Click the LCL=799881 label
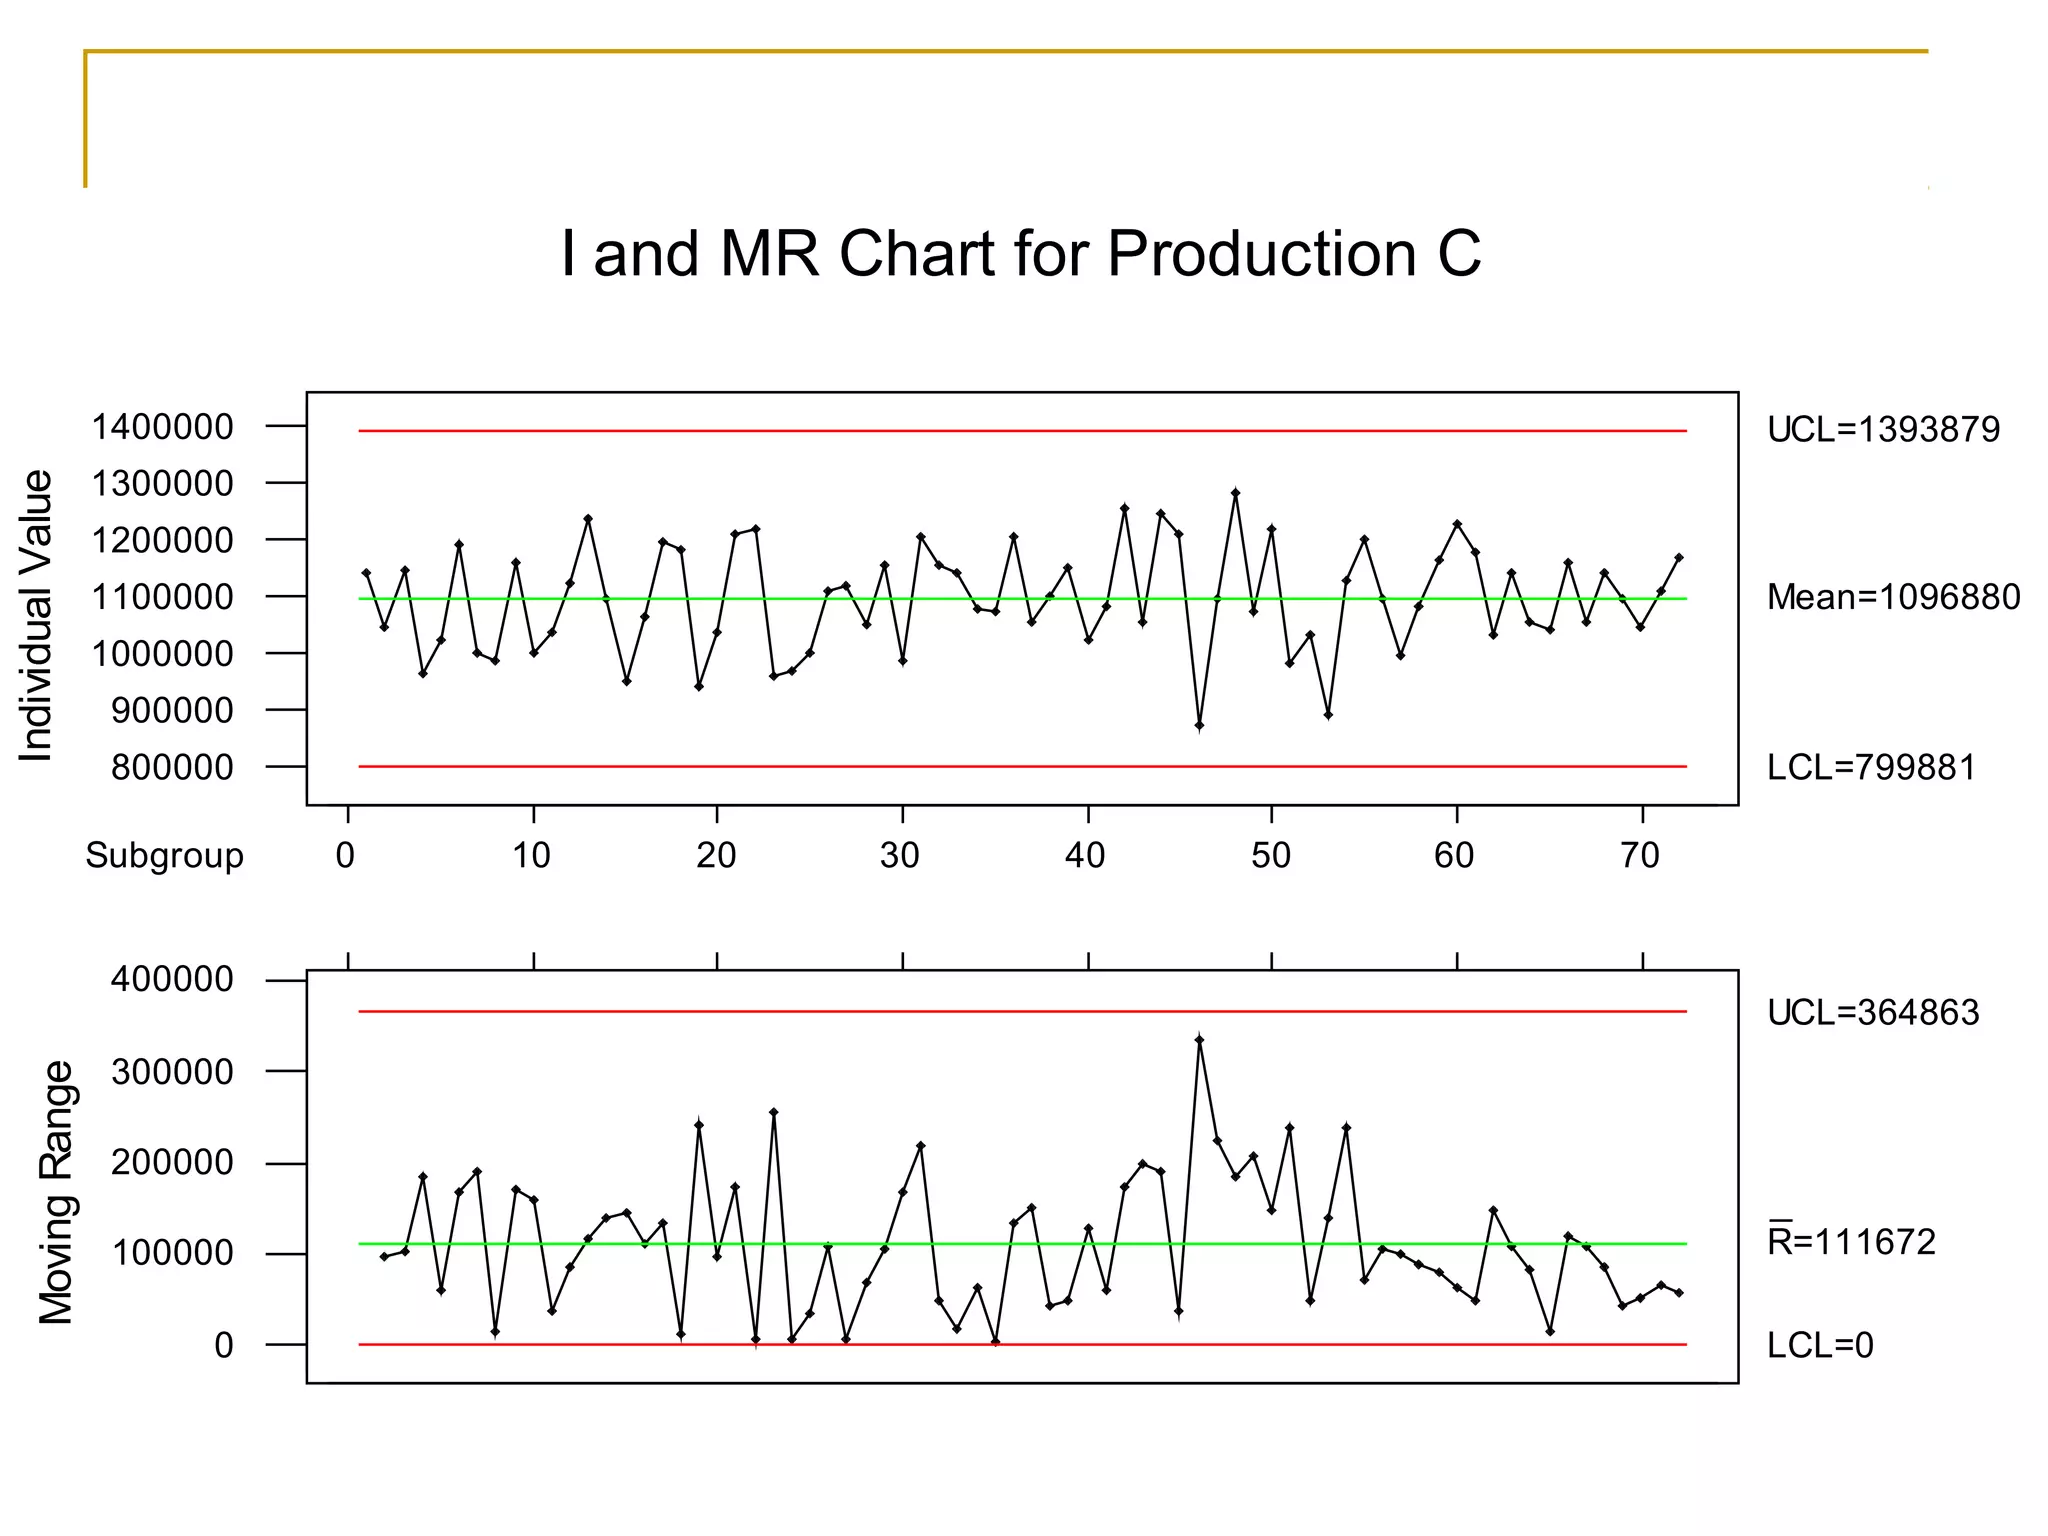This screenshot has height=1536, width=2048. pos(1871,768)
